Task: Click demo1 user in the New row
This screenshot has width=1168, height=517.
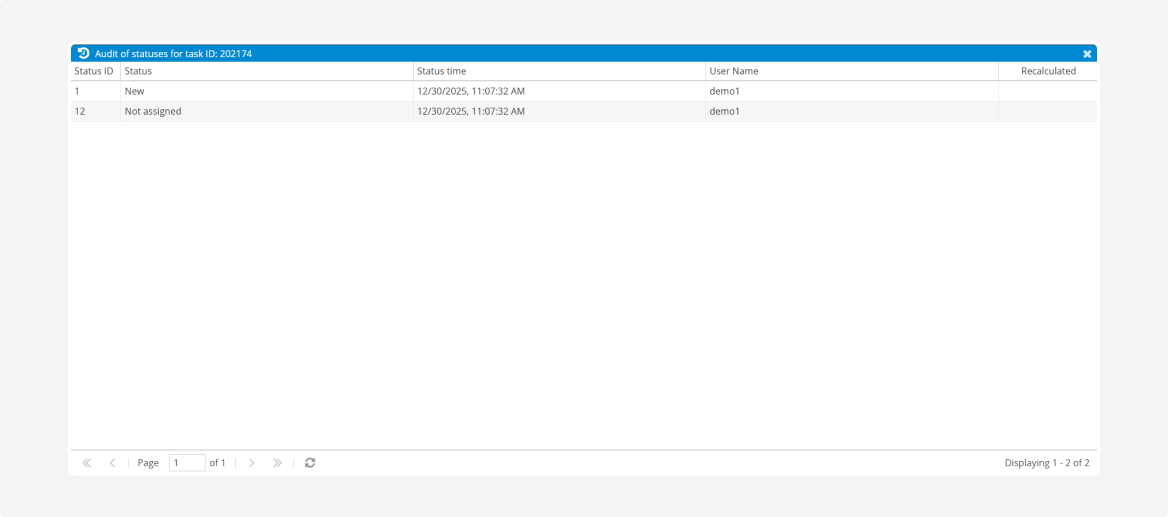Action: click(724, 91)
